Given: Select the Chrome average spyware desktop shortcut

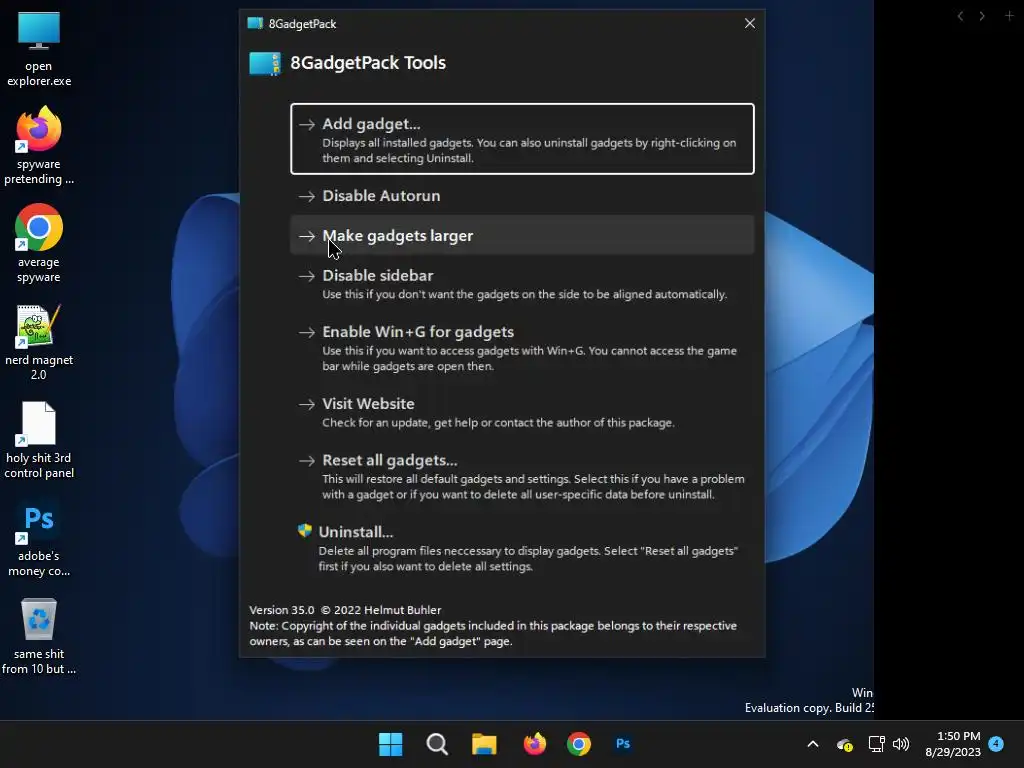Looking at the screenshot, I should (x=39, y=244).
